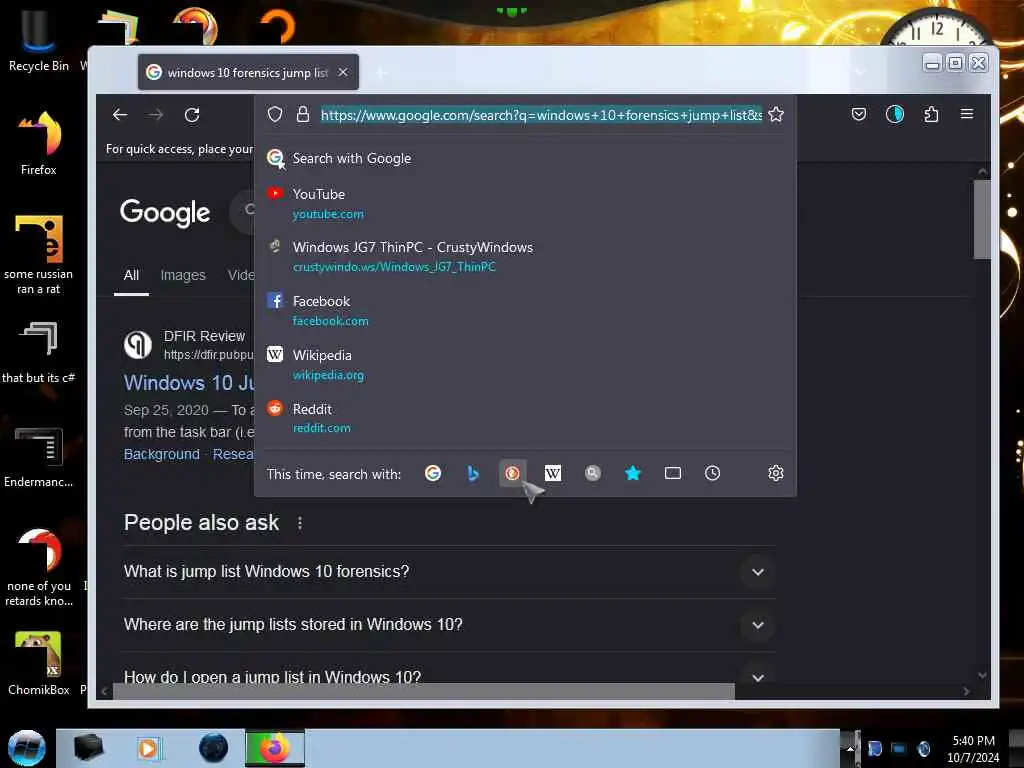Viewport: 1024px width, 768px height.
Task: Search history with the clock icon
Action: tap(712, 473)
